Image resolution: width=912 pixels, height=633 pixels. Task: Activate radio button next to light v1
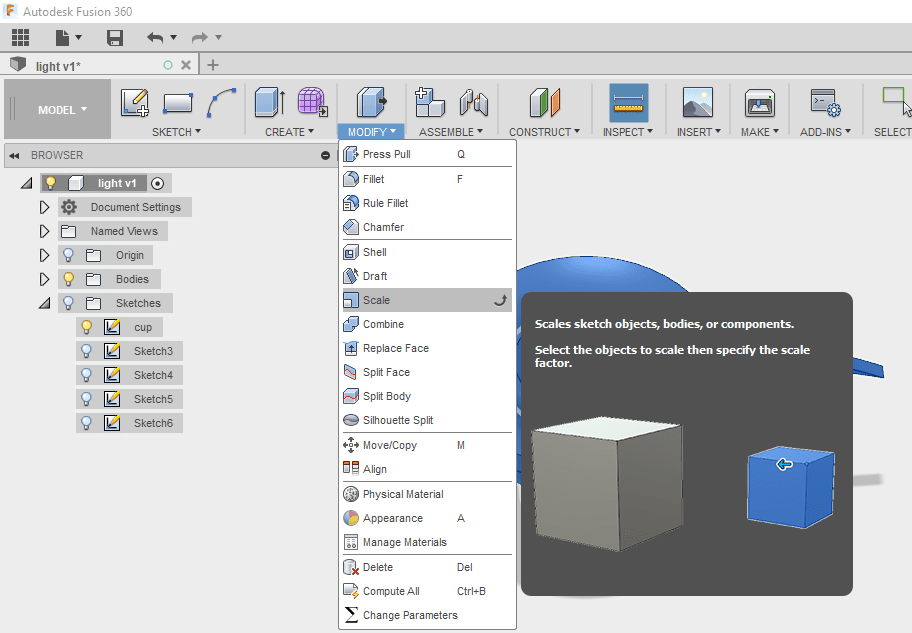(x=157, y=183)
